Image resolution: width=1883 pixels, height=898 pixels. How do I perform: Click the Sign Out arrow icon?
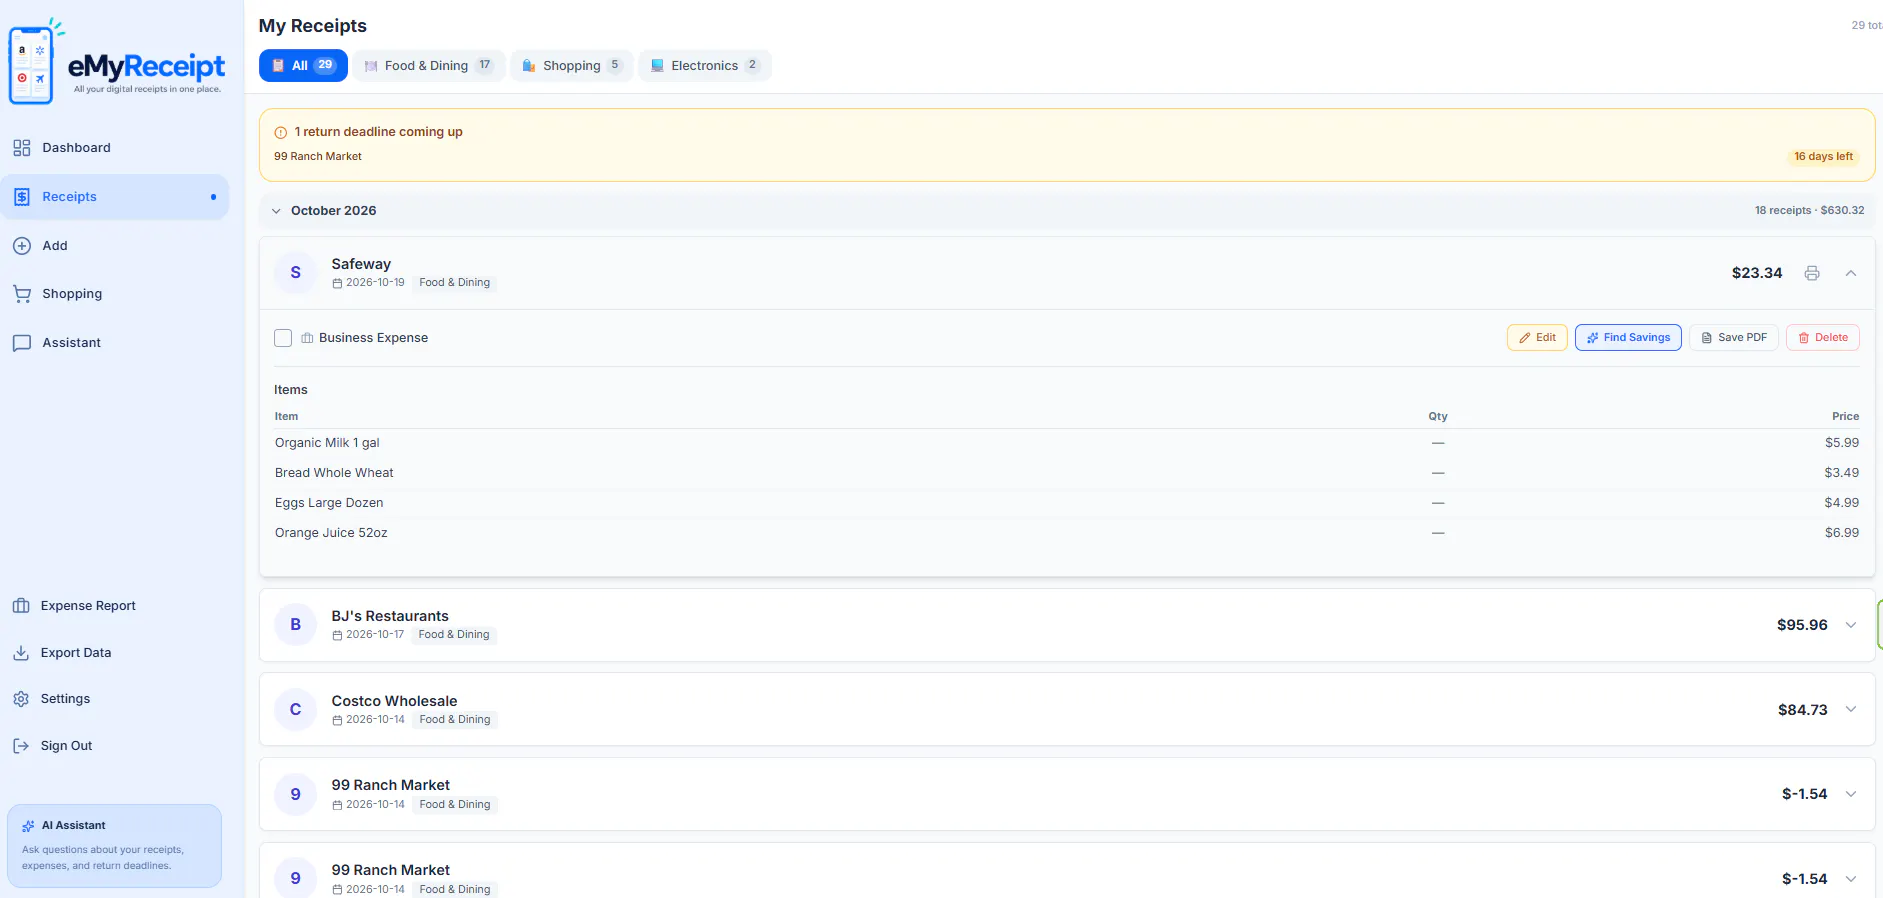click(21, 746)
